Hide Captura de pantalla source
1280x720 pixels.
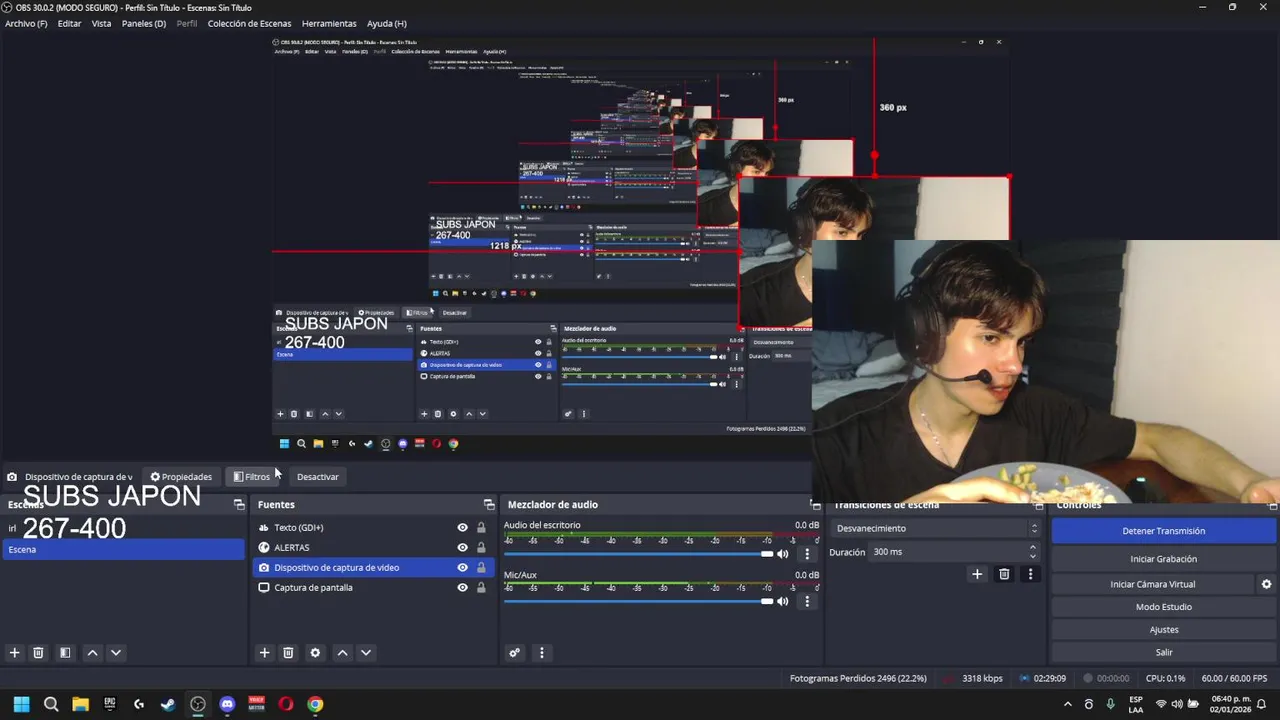(462, 588)
